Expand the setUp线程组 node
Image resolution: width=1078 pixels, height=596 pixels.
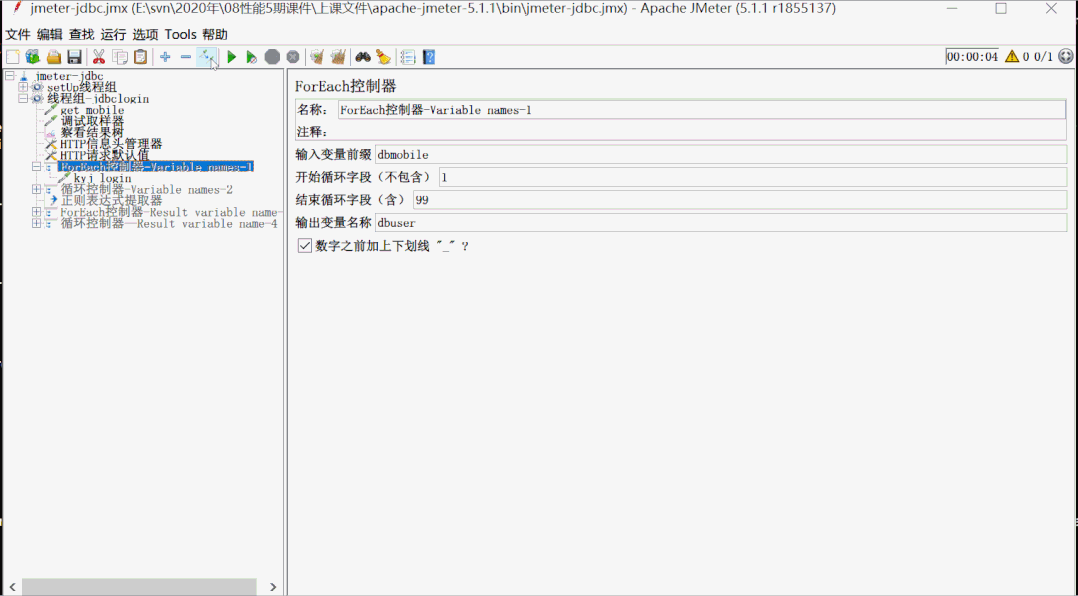pos(23,87)
